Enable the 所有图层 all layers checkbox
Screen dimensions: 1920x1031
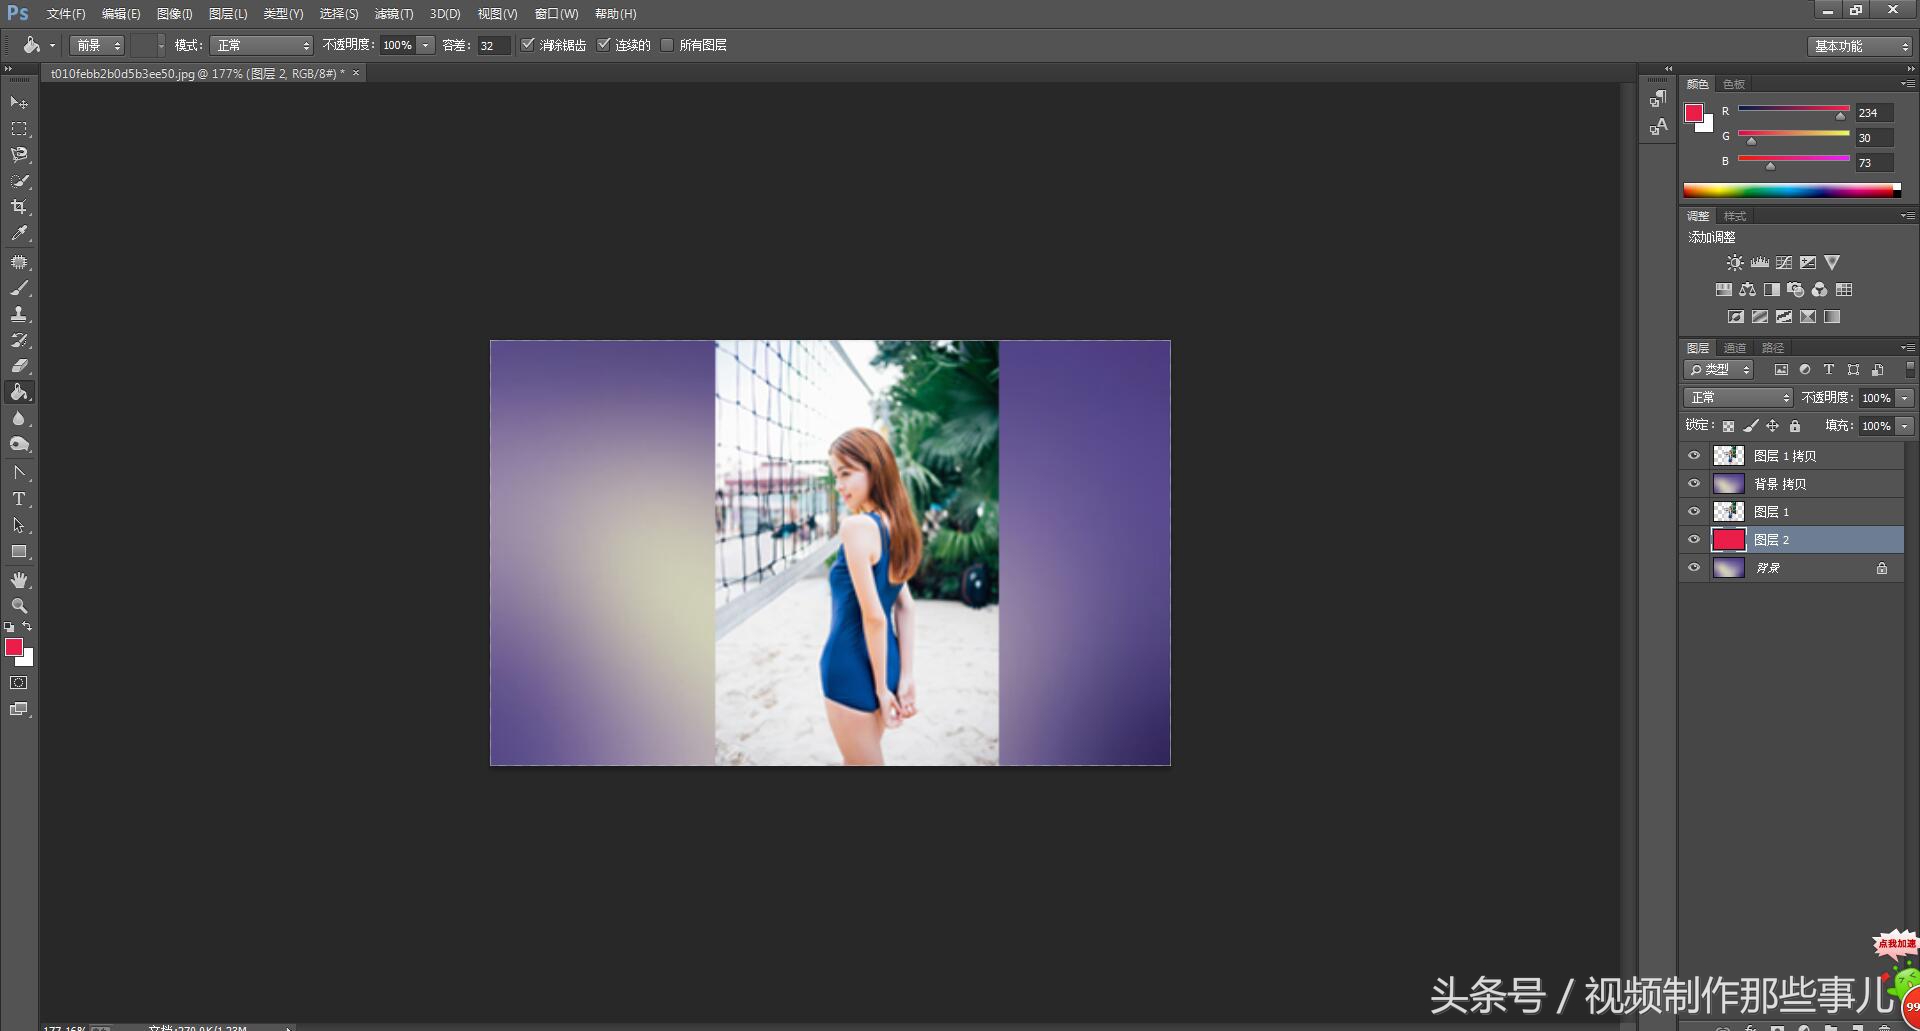coord(667,45)
